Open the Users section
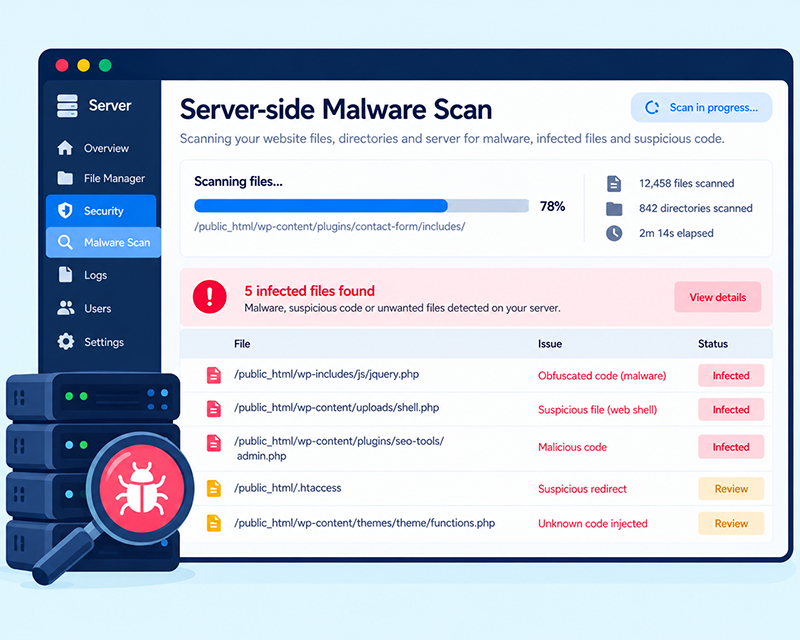The height and width of the screenshot is (640, 800). tap(101, 308)
